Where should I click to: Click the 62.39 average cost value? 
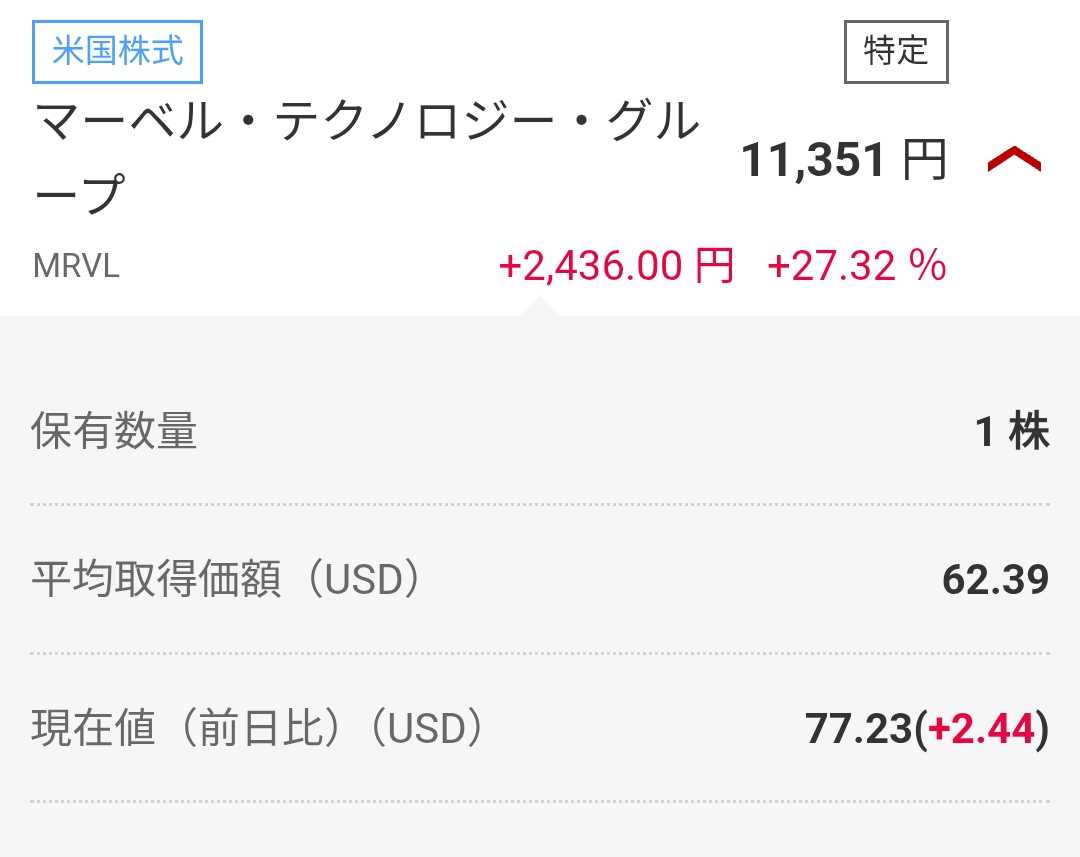[x=995, y=580]
